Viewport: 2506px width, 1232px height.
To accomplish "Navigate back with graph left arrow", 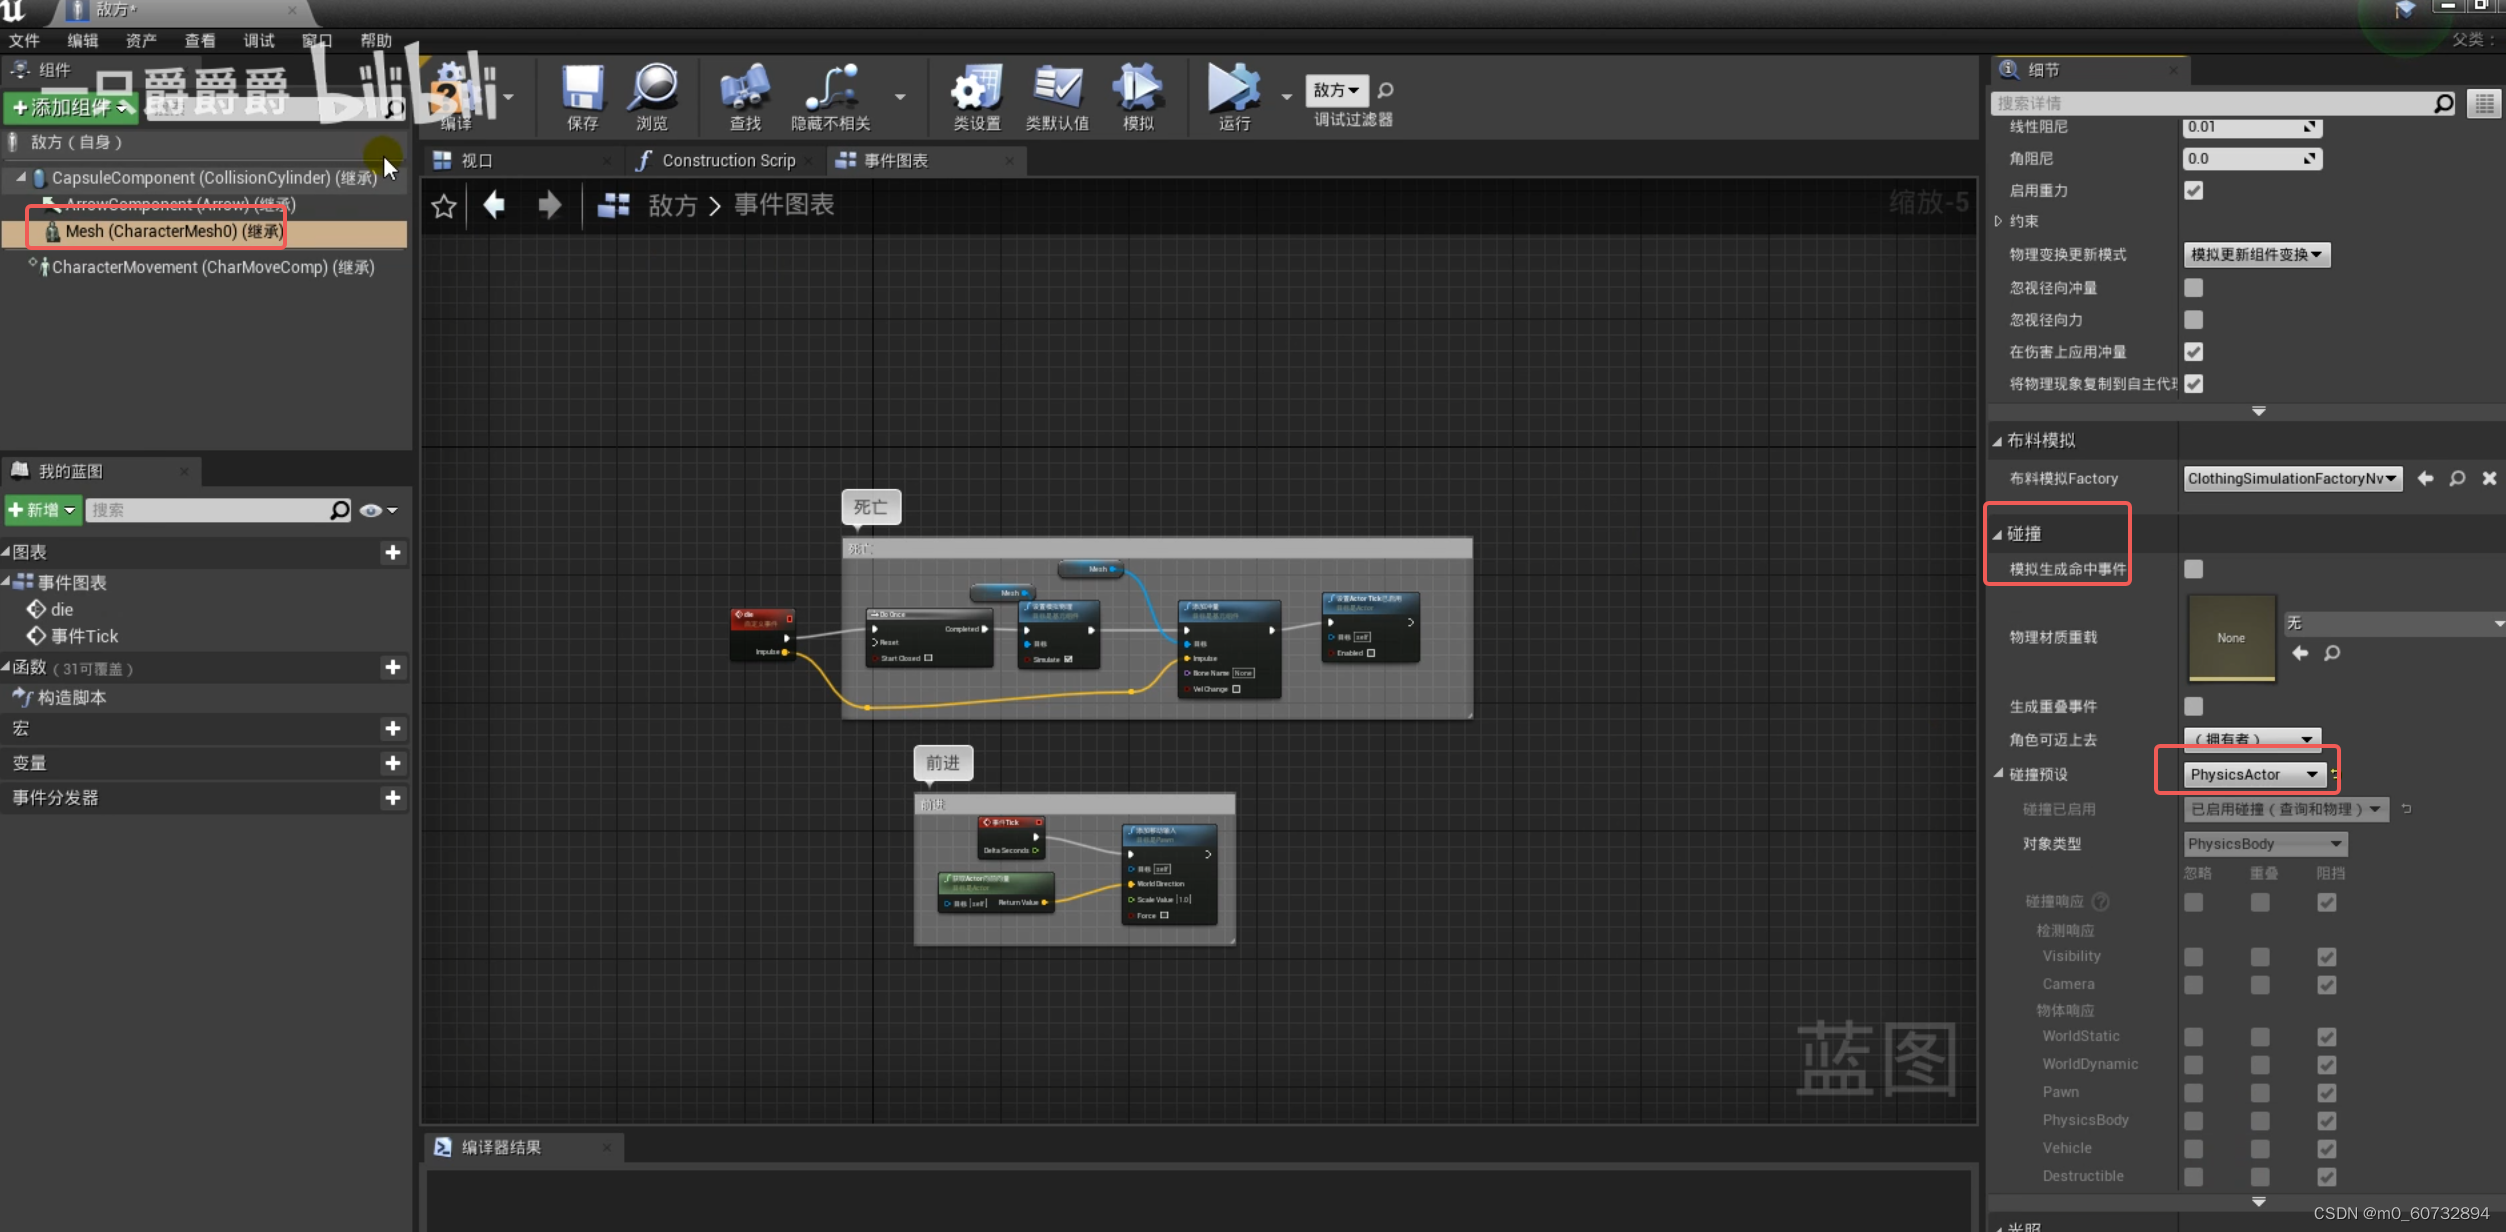I will pos(494,205).
